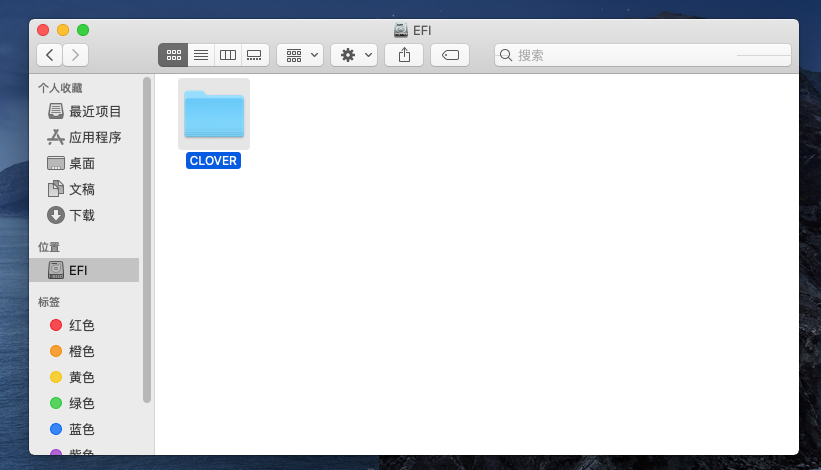Switch to list view
The height and width of the screenshot is (470, 821).
pyautogui.click(x=201, y=55)
